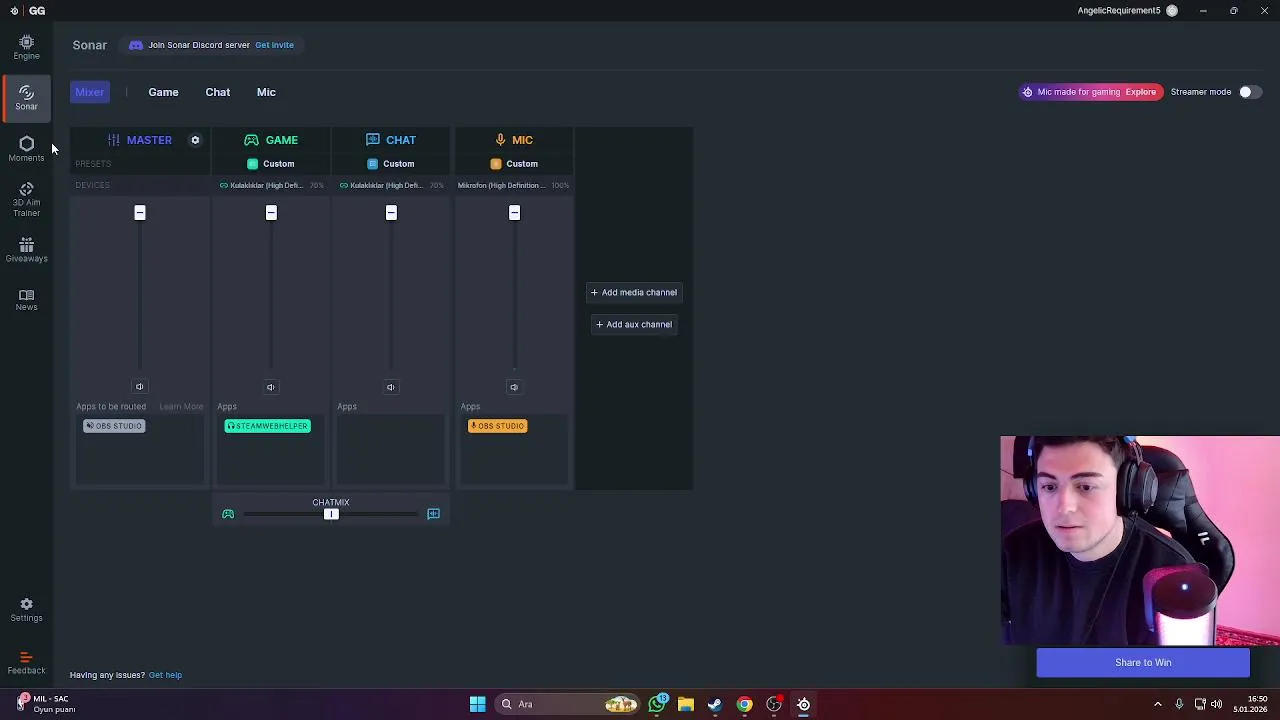Image resolution: width=1280 pixels, height=720 pixels.
Task: Open News in the sidebar
Action: point(26,300)
